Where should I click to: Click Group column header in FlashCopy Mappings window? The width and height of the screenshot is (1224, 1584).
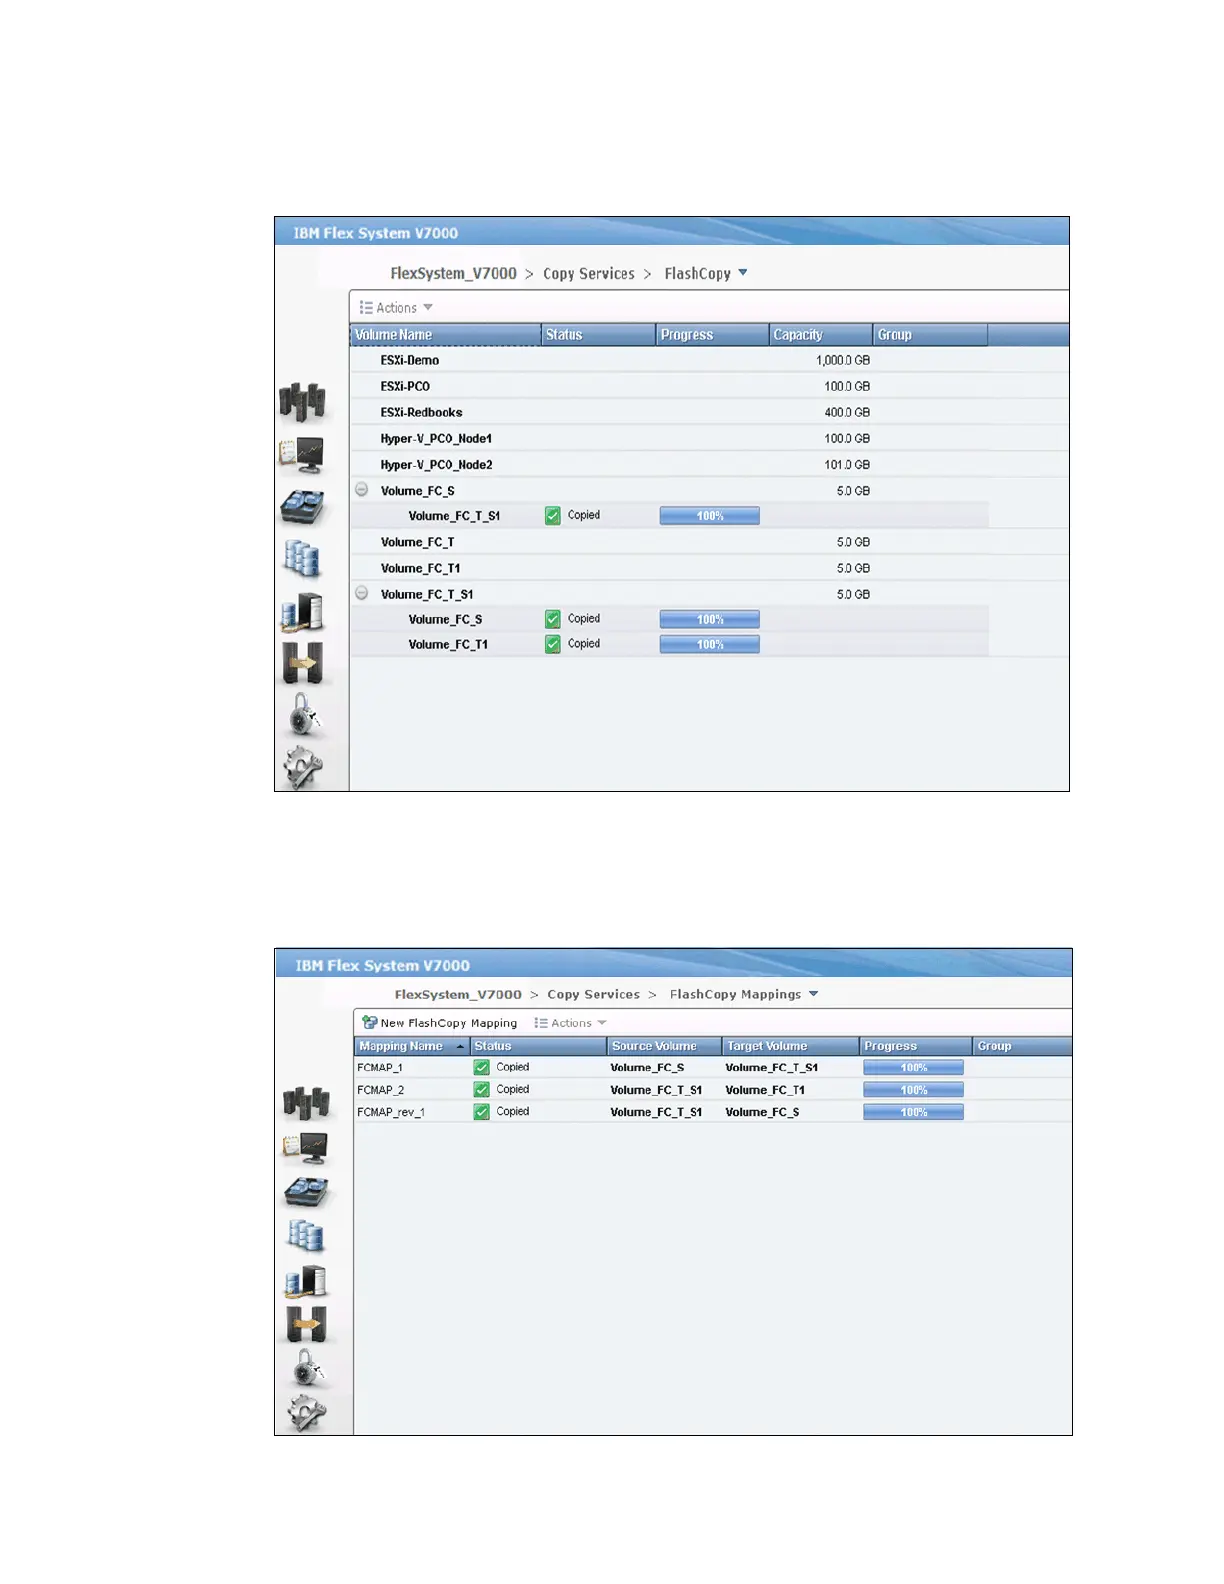1022,1046
